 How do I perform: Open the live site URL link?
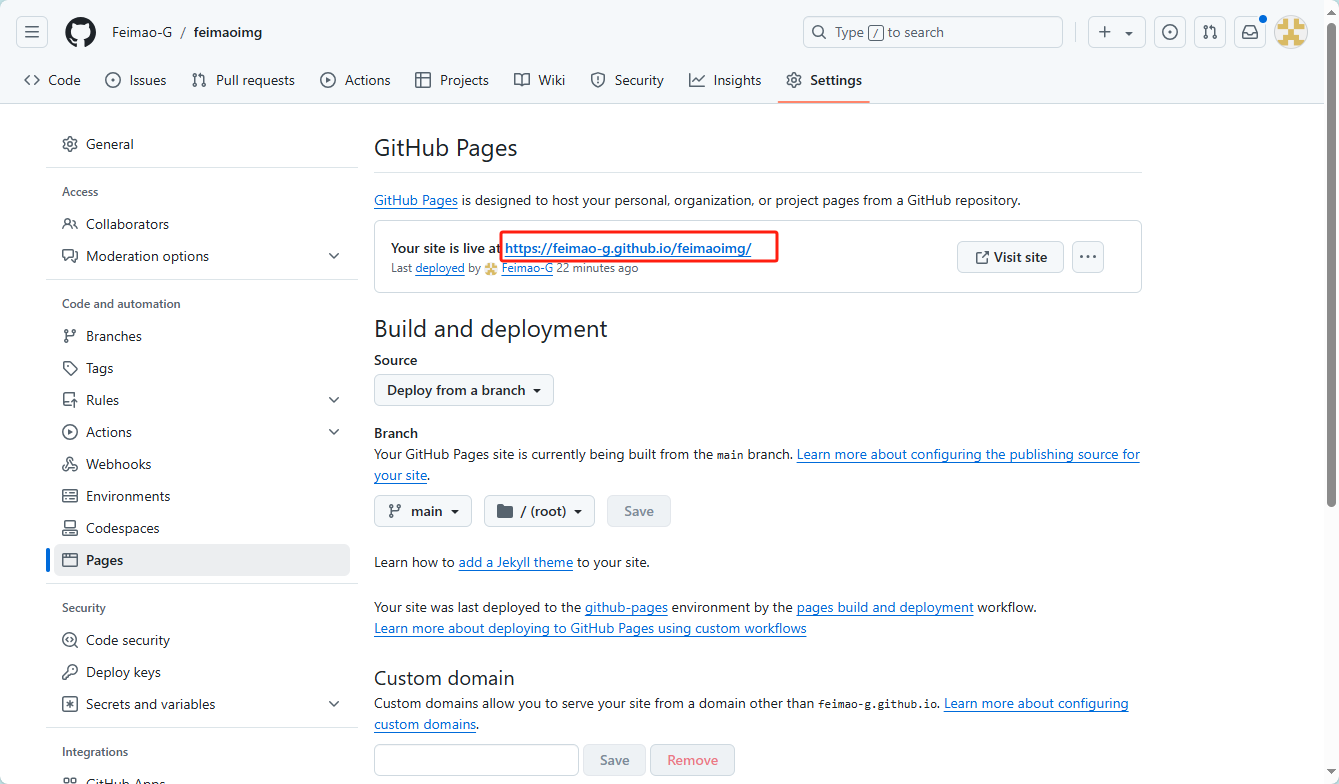click(628, 248)
